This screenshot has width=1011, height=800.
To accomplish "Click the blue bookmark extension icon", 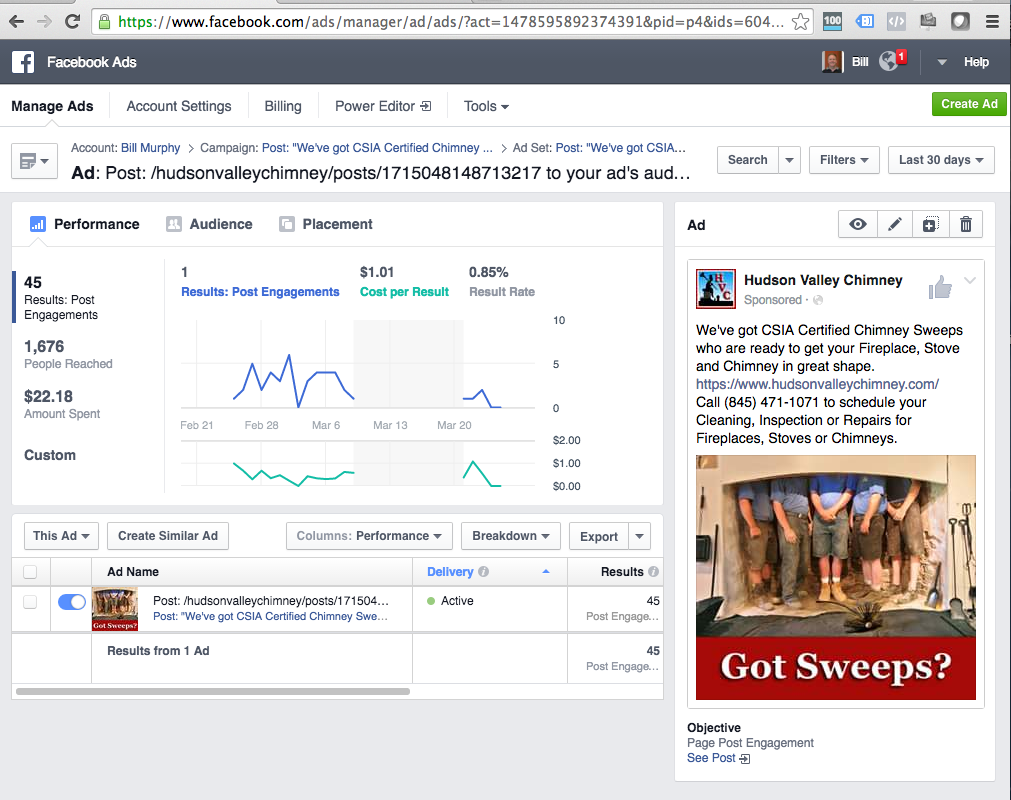I will (864, 21).
